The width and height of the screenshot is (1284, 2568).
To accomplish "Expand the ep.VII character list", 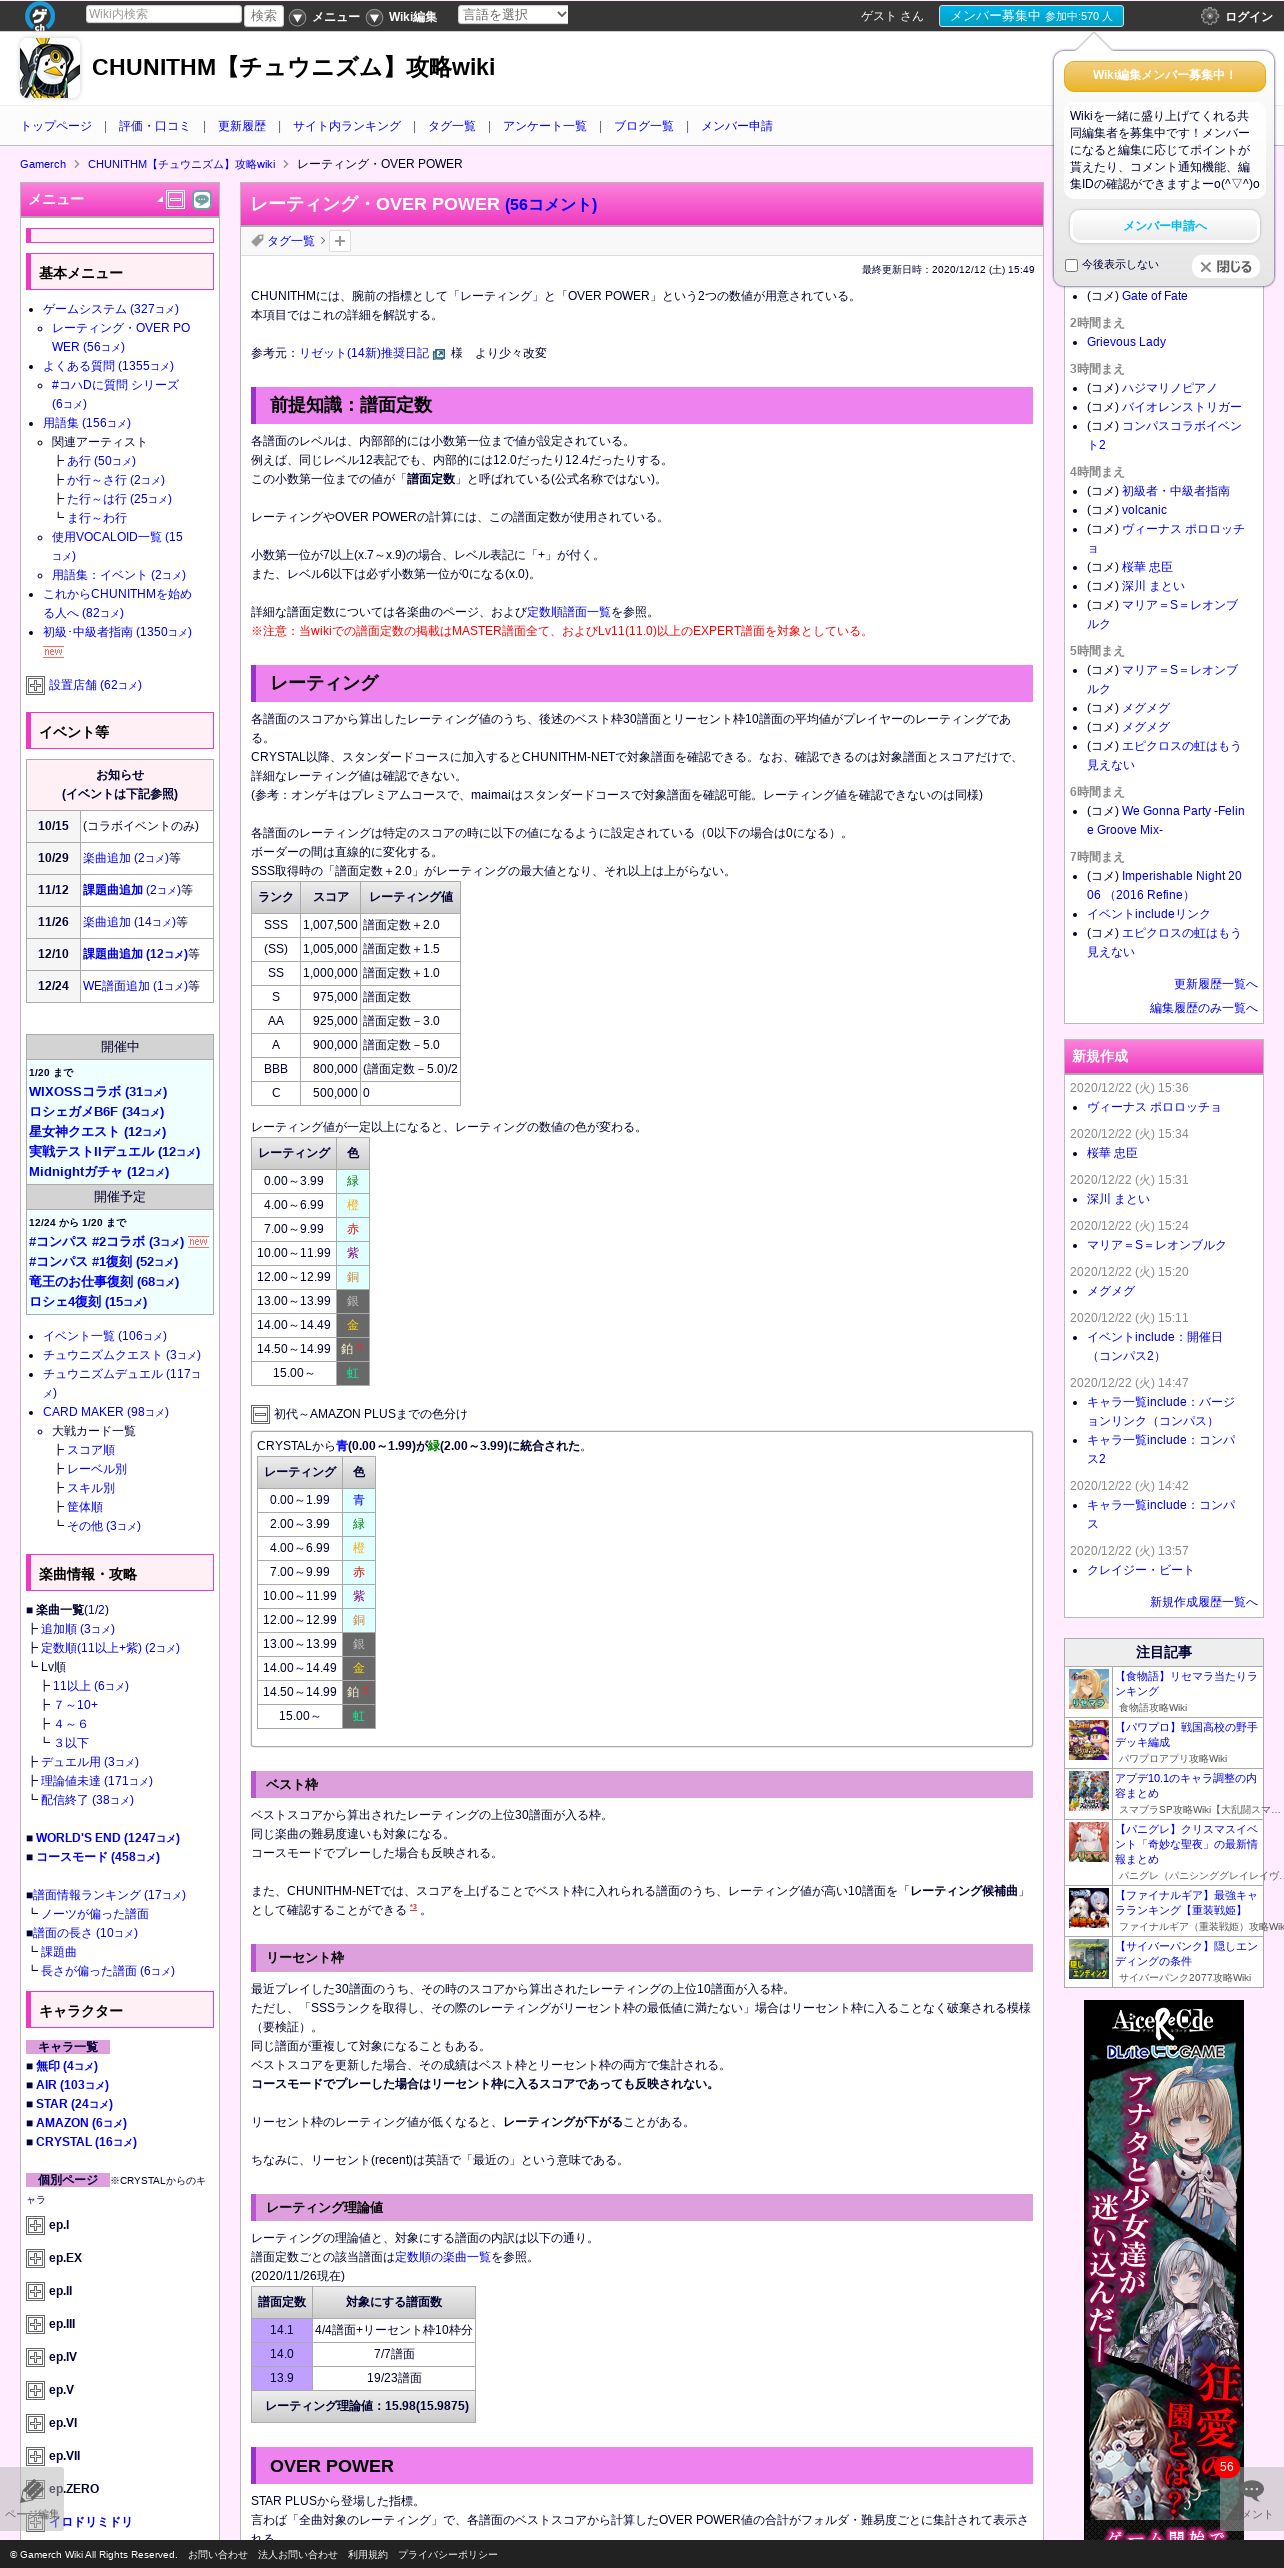I will [35, 2456].
